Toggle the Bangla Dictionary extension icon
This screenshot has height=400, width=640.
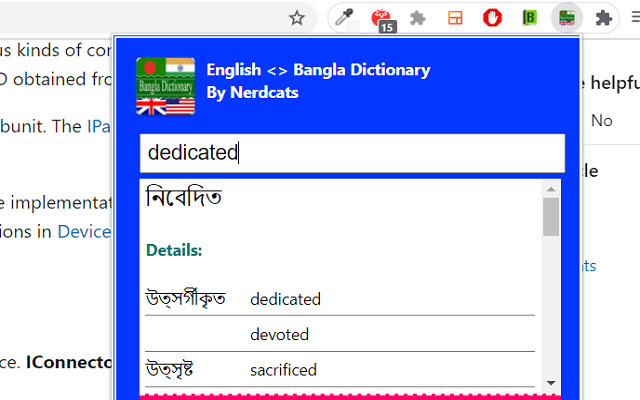click(x=567, y=17)
